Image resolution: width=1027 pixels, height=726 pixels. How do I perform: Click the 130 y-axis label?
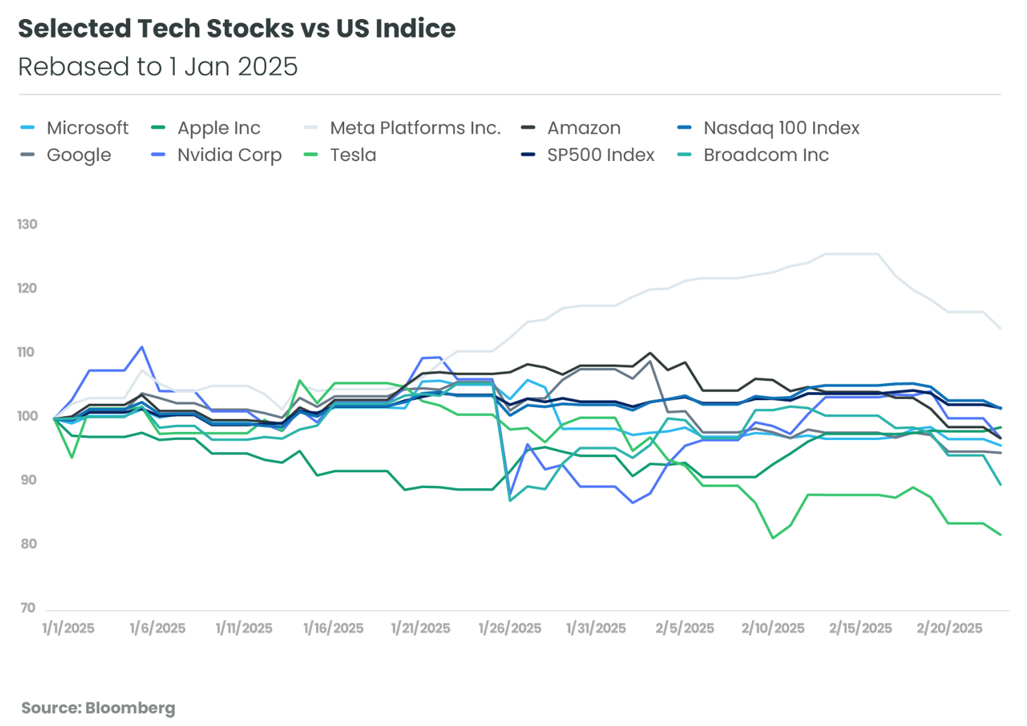[27, 225]
